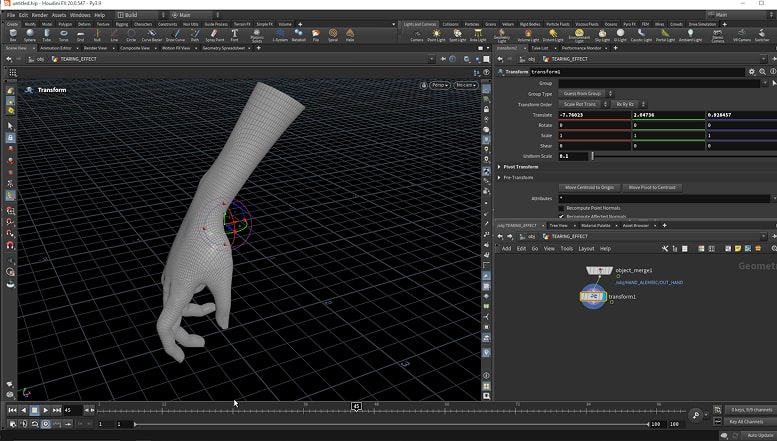Create a Point Light from shelf
777x441 pixels.
click(x=439, y=35)
